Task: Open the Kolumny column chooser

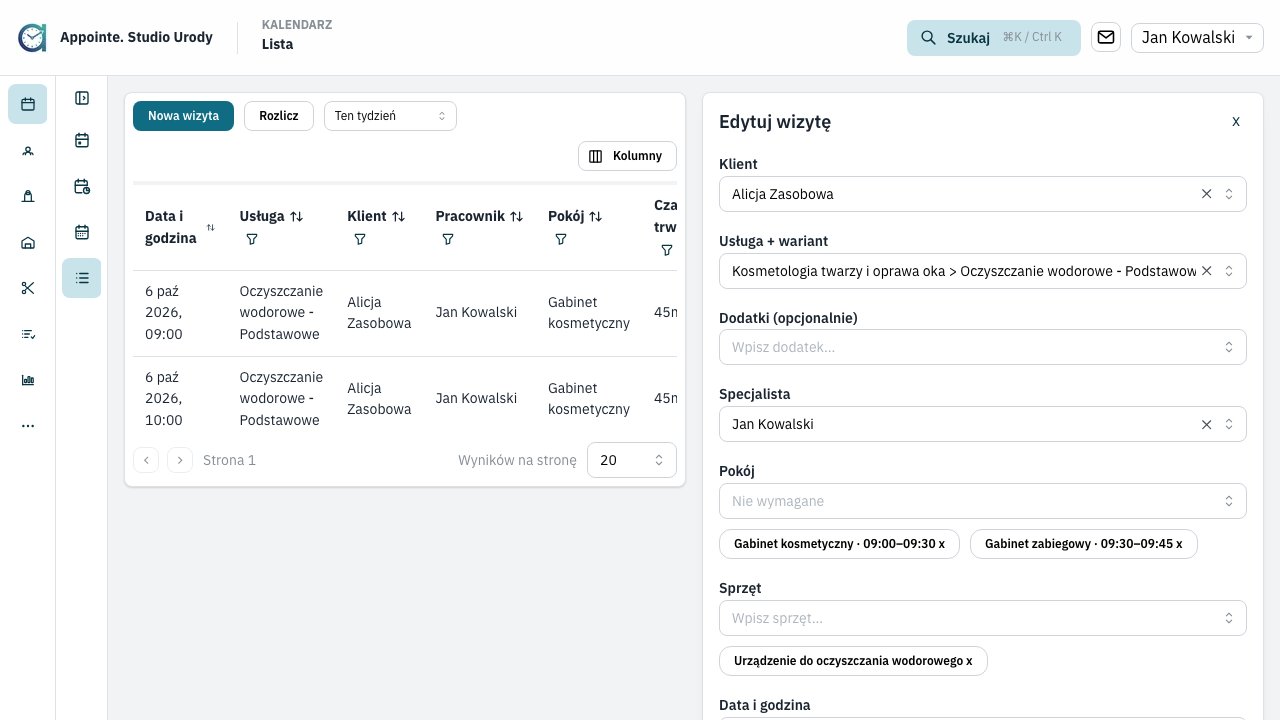Action: (627, 156)
